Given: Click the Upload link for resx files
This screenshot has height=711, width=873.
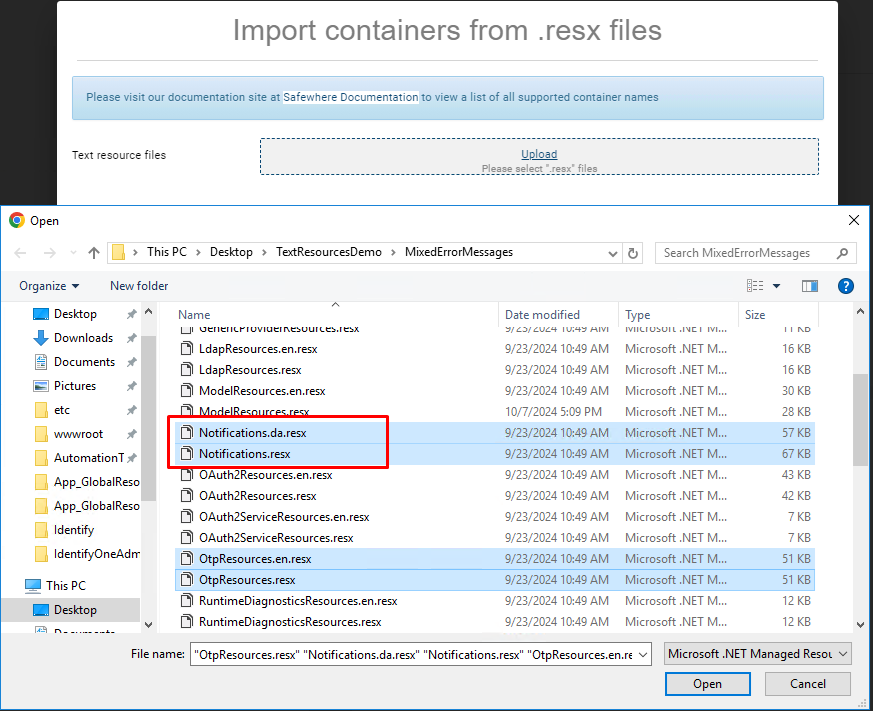Looking at the screenshot, I should point(539,154).
